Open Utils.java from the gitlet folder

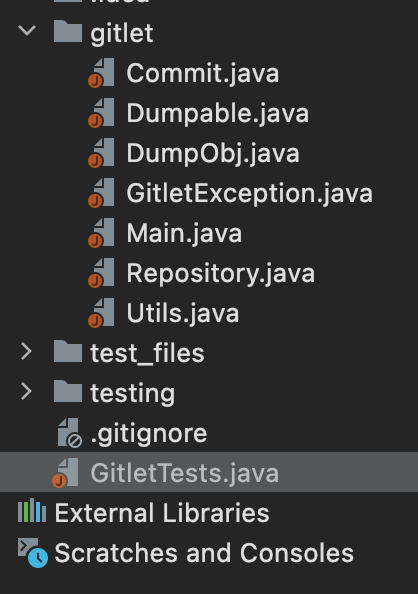[x=183, y=314]
